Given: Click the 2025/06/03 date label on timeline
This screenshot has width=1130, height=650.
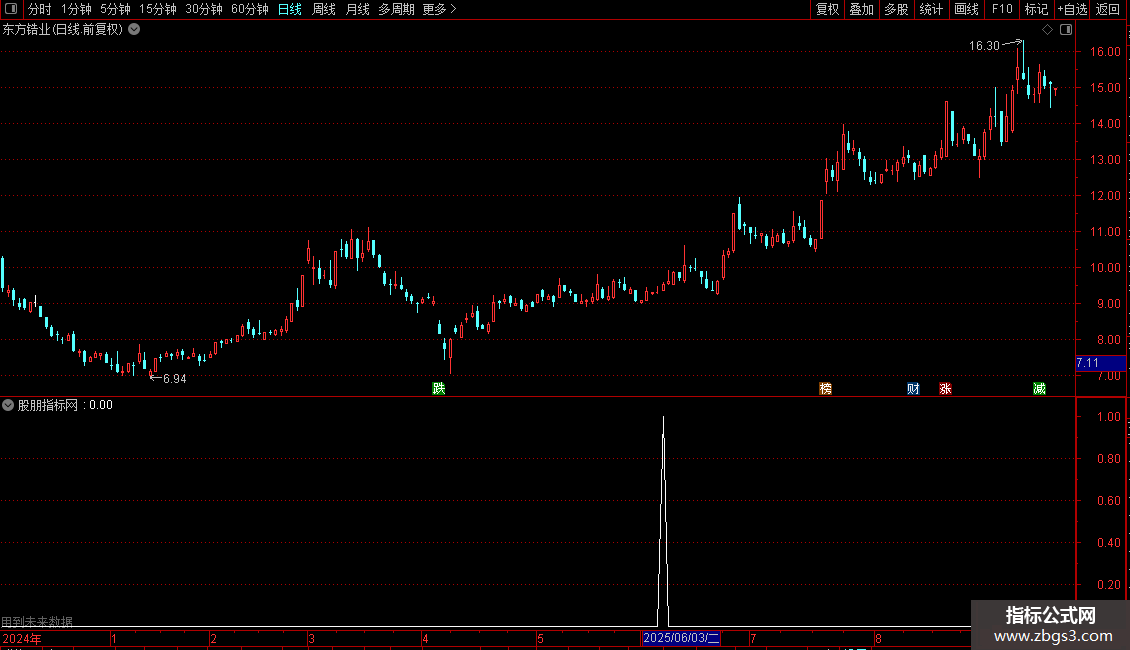Looking at the screenshot, I should (x=680, y=638).
